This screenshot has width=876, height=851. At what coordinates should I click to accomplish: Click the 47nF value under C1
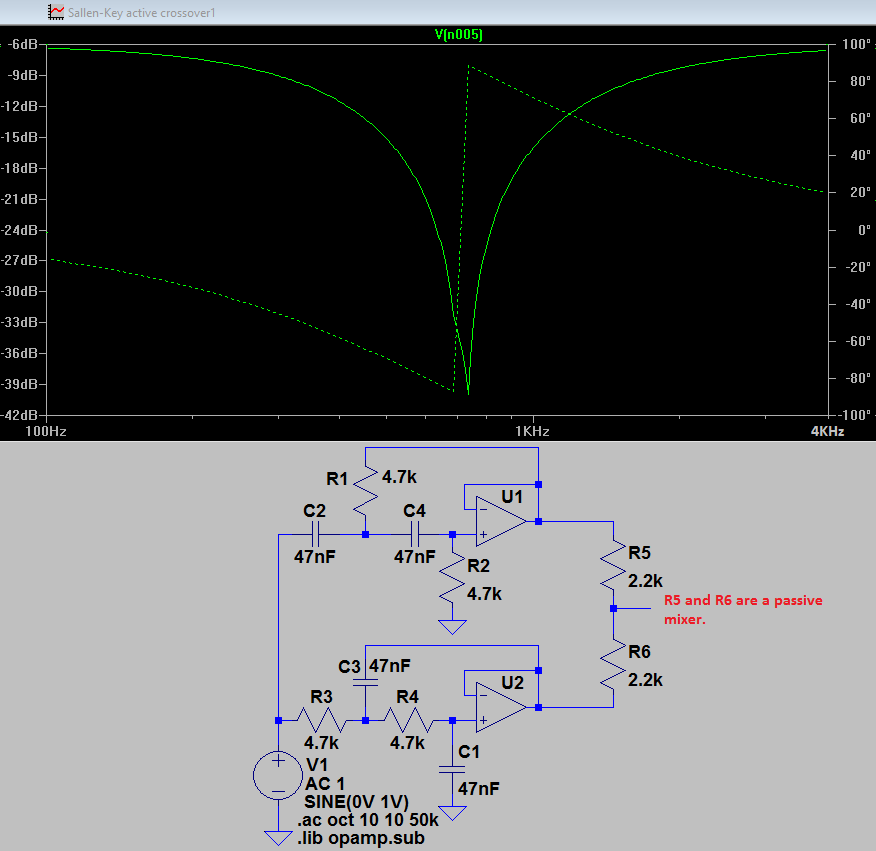(479, 788)
